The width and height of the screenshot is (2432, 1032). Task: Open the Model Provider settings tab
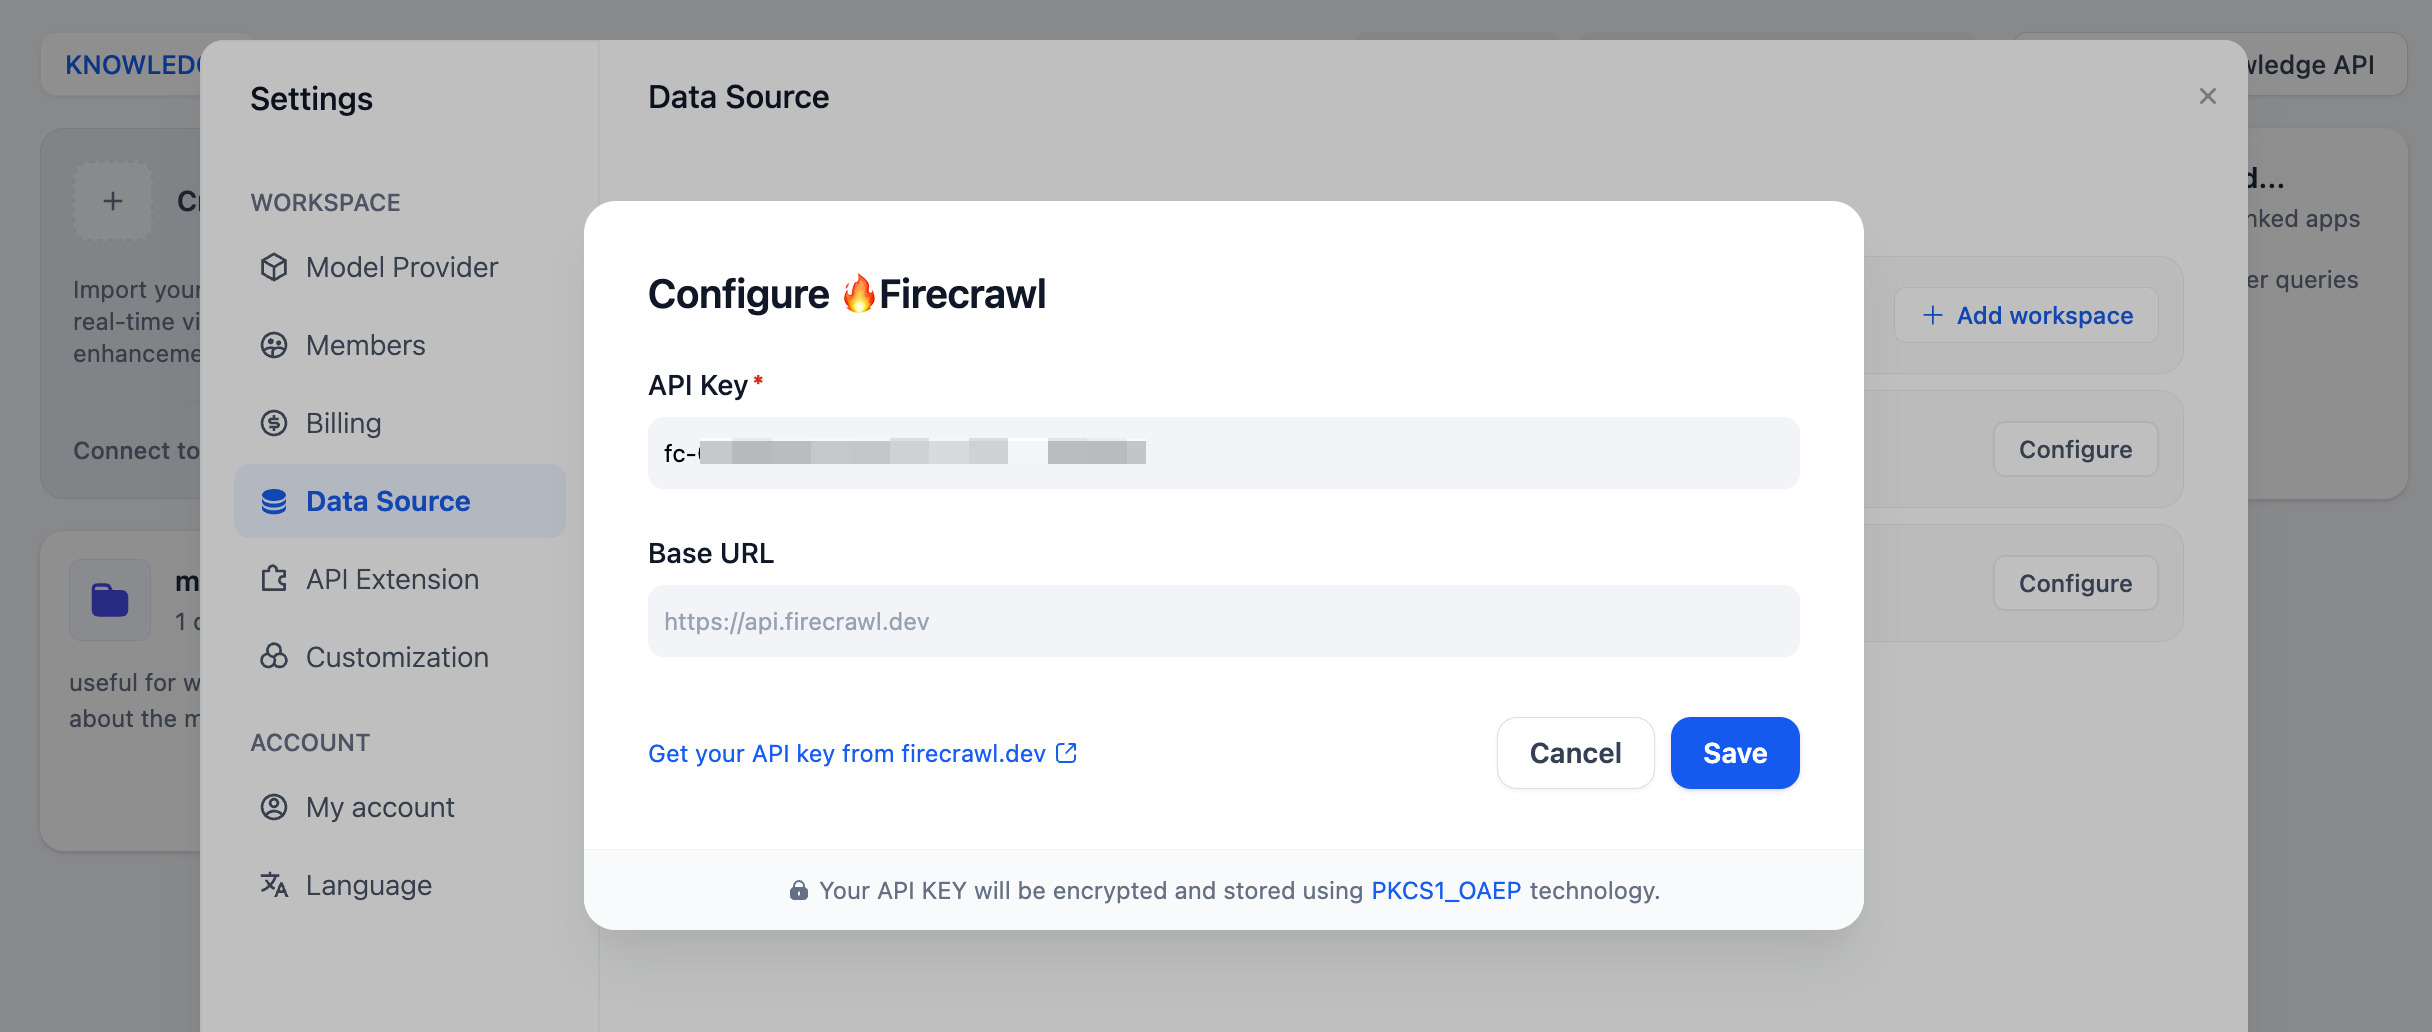pyautogui.click(x=401, y=267)
